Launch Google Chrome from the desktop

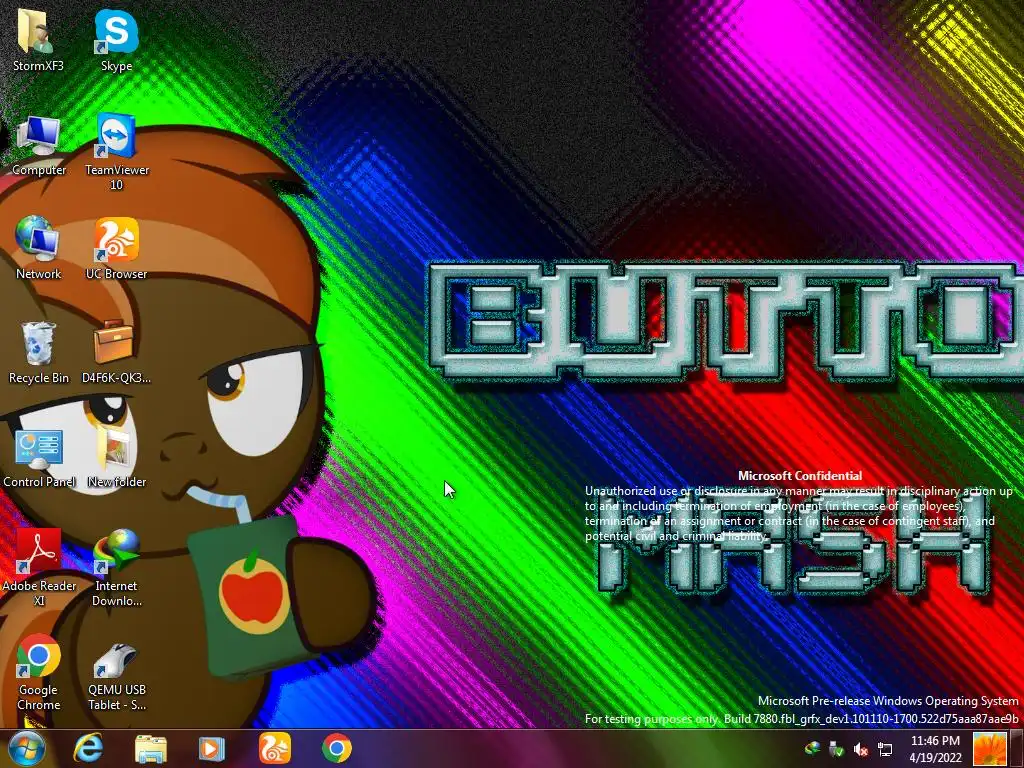[x=39, y=673]
